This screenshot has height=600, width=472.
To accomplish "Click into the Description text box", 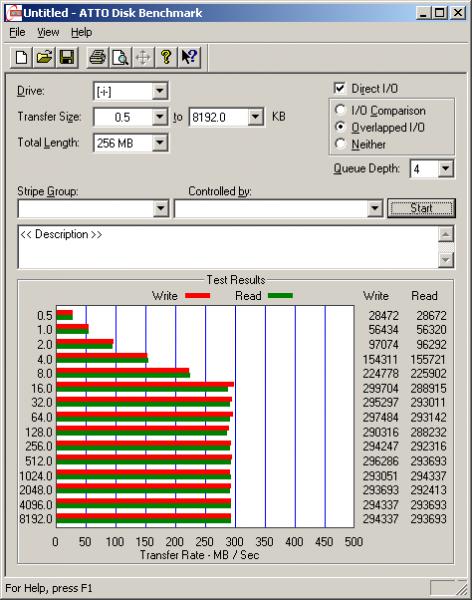I will [228, 247].
